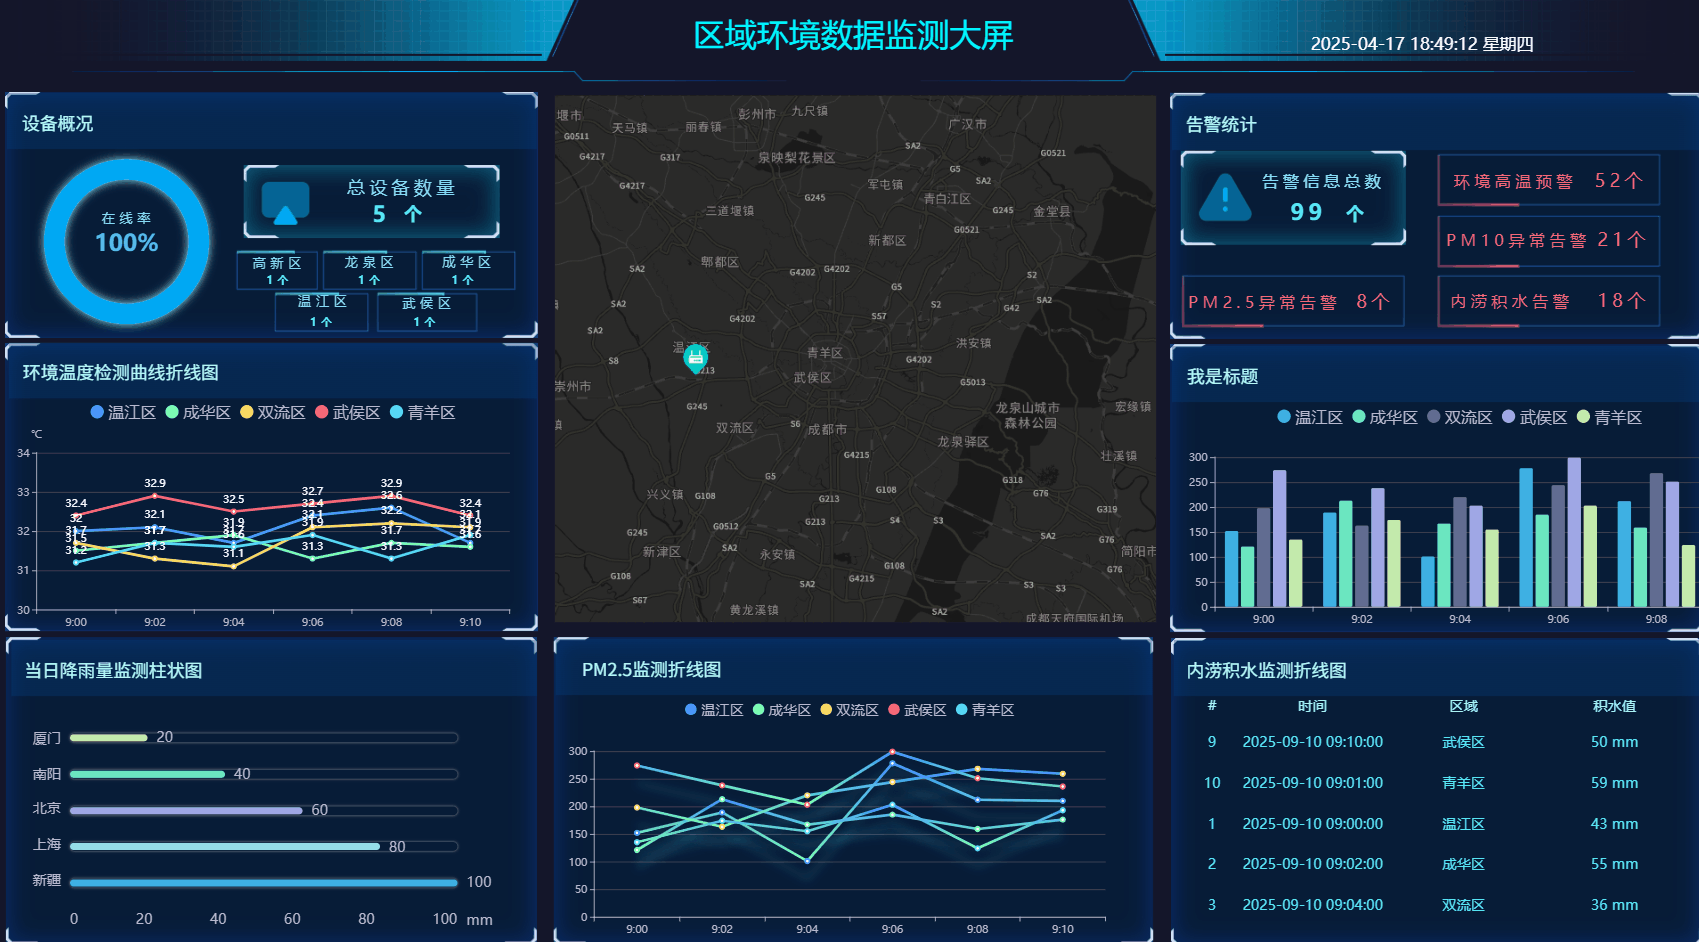Click the up arrow beside 5 devices
Viewport: 1699px width, 942px height.
pyautogui.click(x=412, y=214)
